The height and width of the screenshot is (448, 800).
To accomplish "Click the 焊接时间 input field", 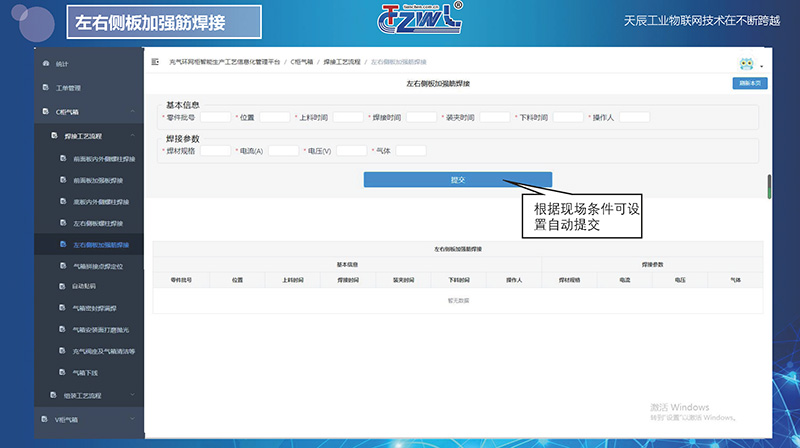I will point(421,117).
